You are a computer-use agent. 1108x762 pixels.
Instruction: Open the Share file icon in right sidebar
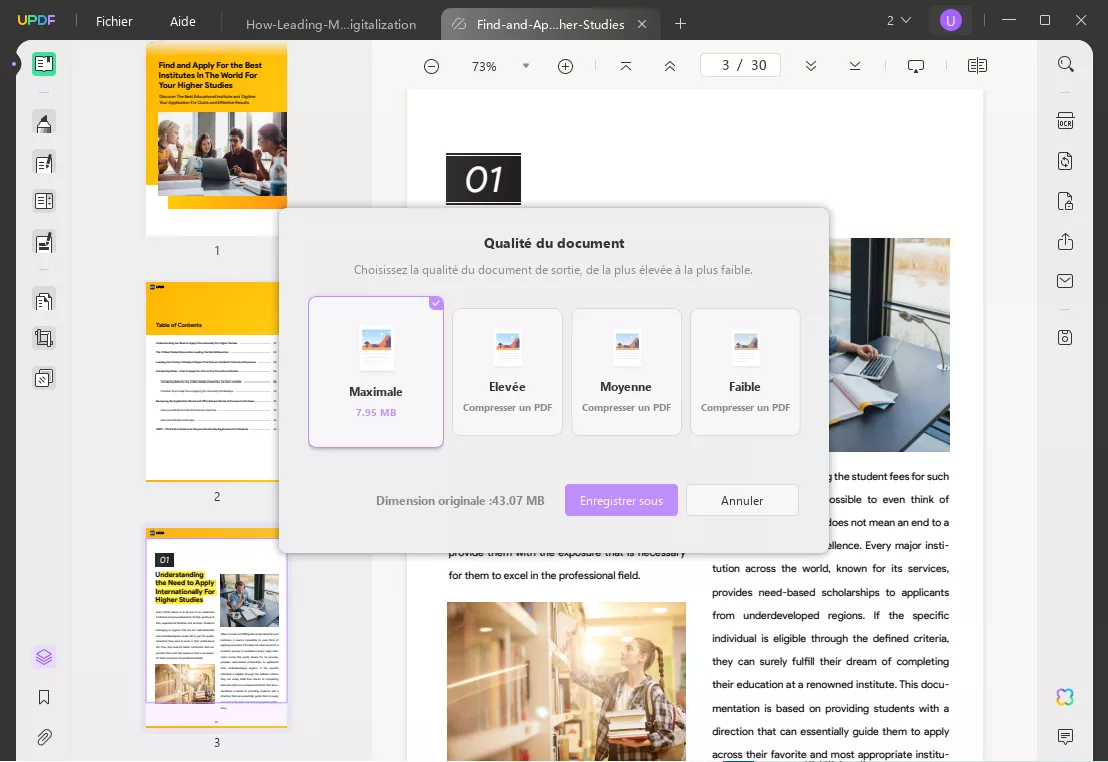1066,242
